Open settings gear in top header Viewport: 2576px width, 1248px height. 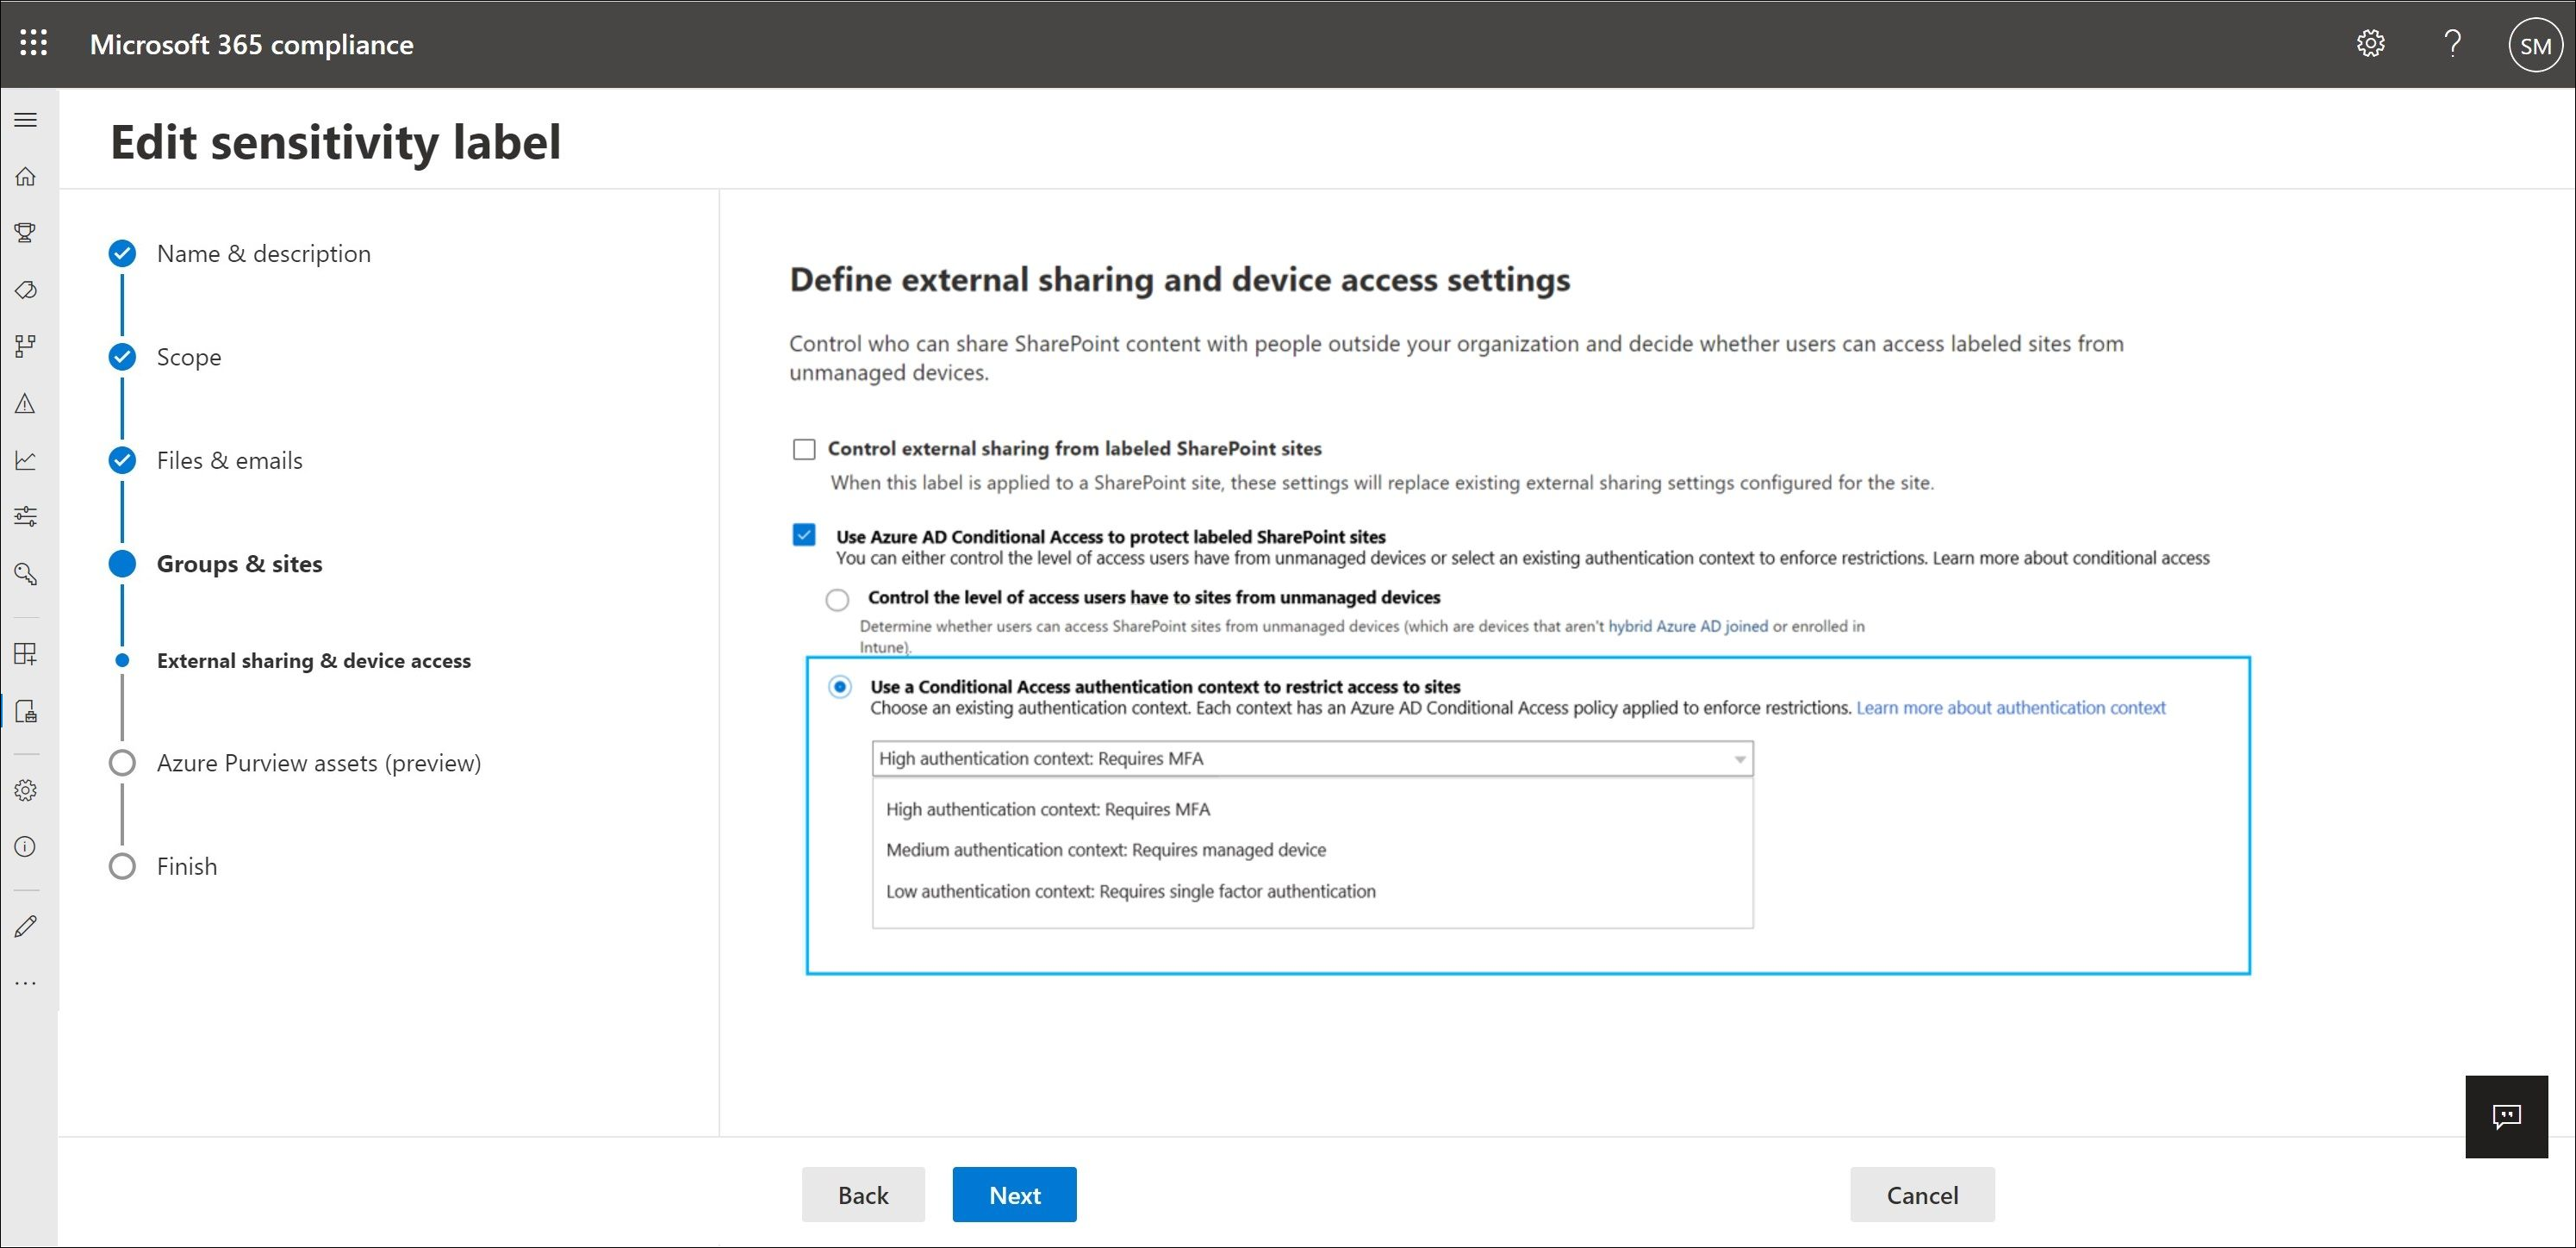[x=2371, y=43]
